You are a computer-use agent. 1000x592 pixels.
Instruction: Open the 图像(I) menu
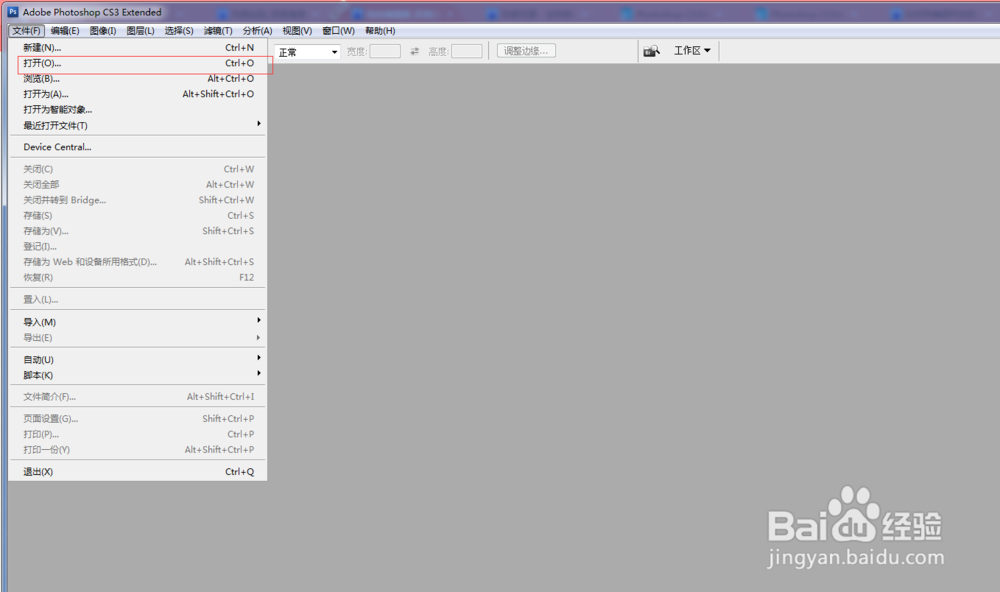click(103, 31)
